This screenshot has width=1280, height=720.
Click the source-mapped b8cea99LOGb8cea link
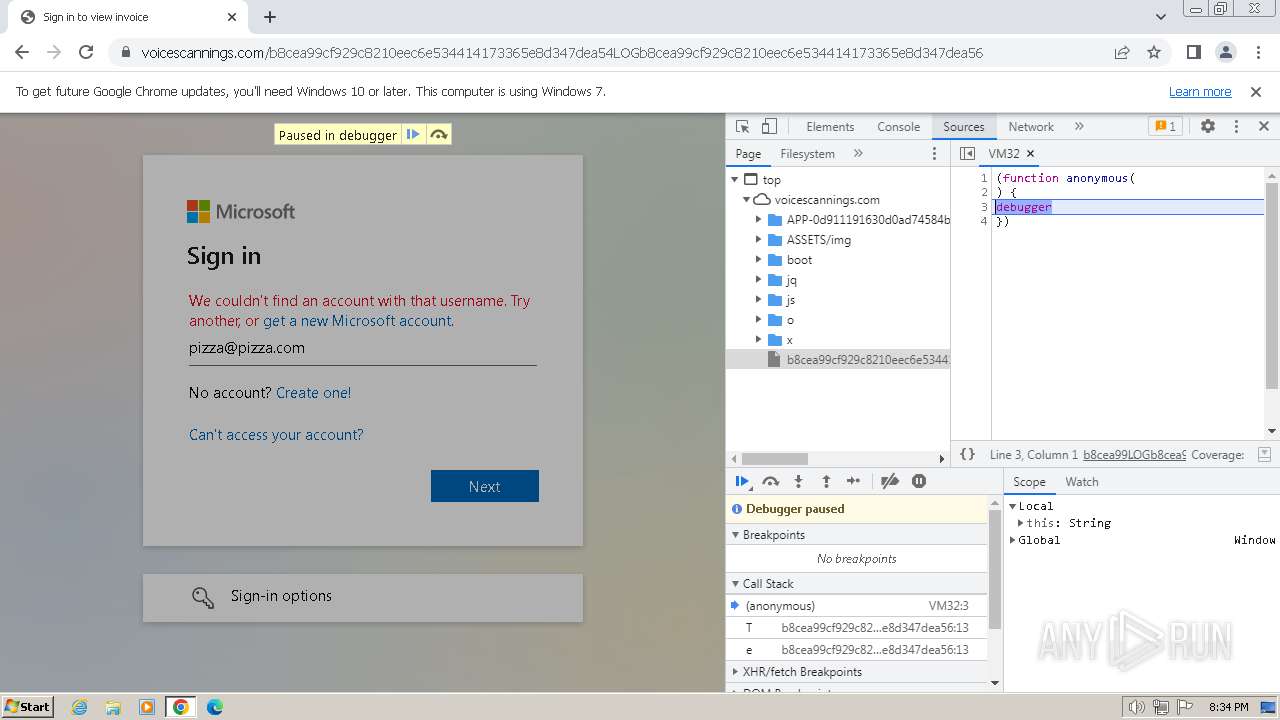1134,455
